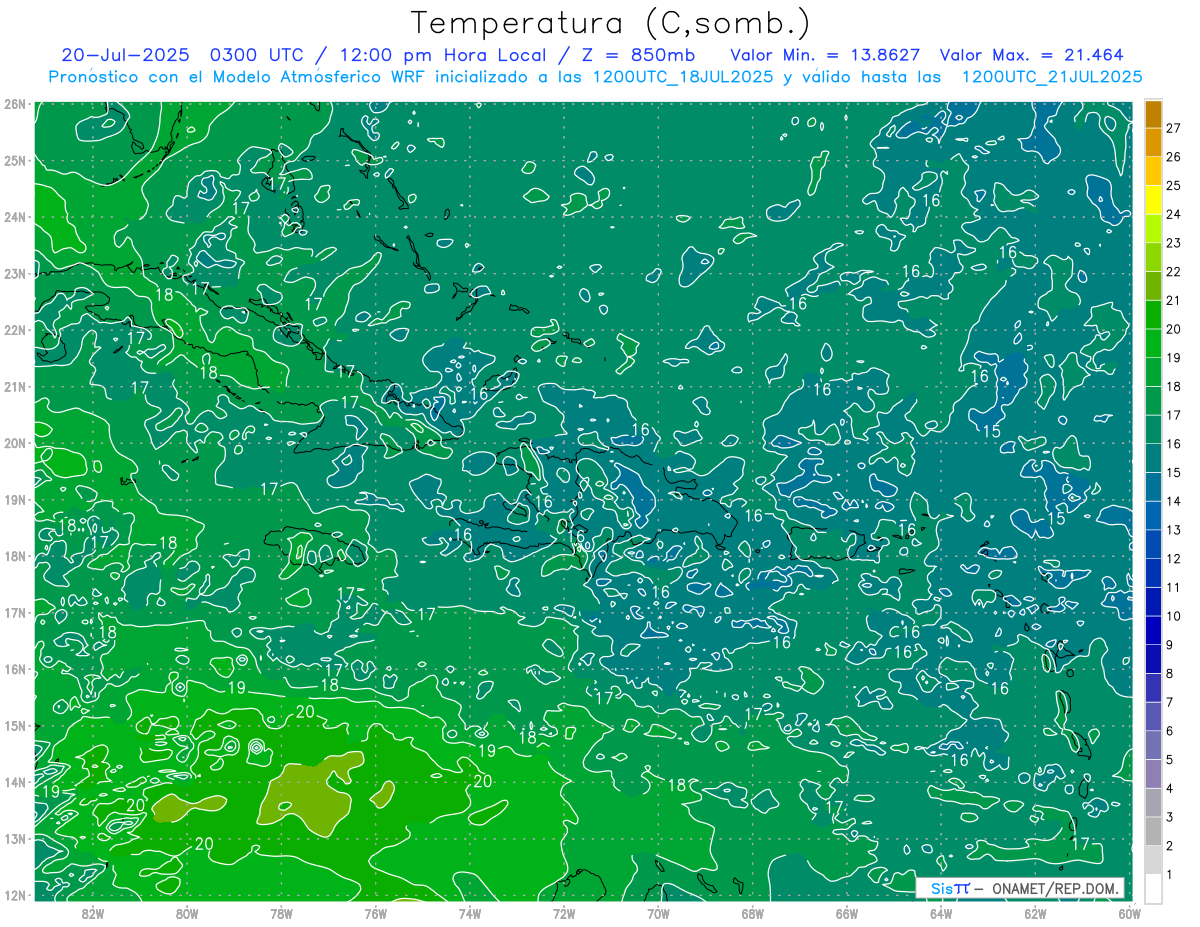Click the "70W" longitude axis label
The height and width of the screenshot is (927, 1200).
[658, 913]
